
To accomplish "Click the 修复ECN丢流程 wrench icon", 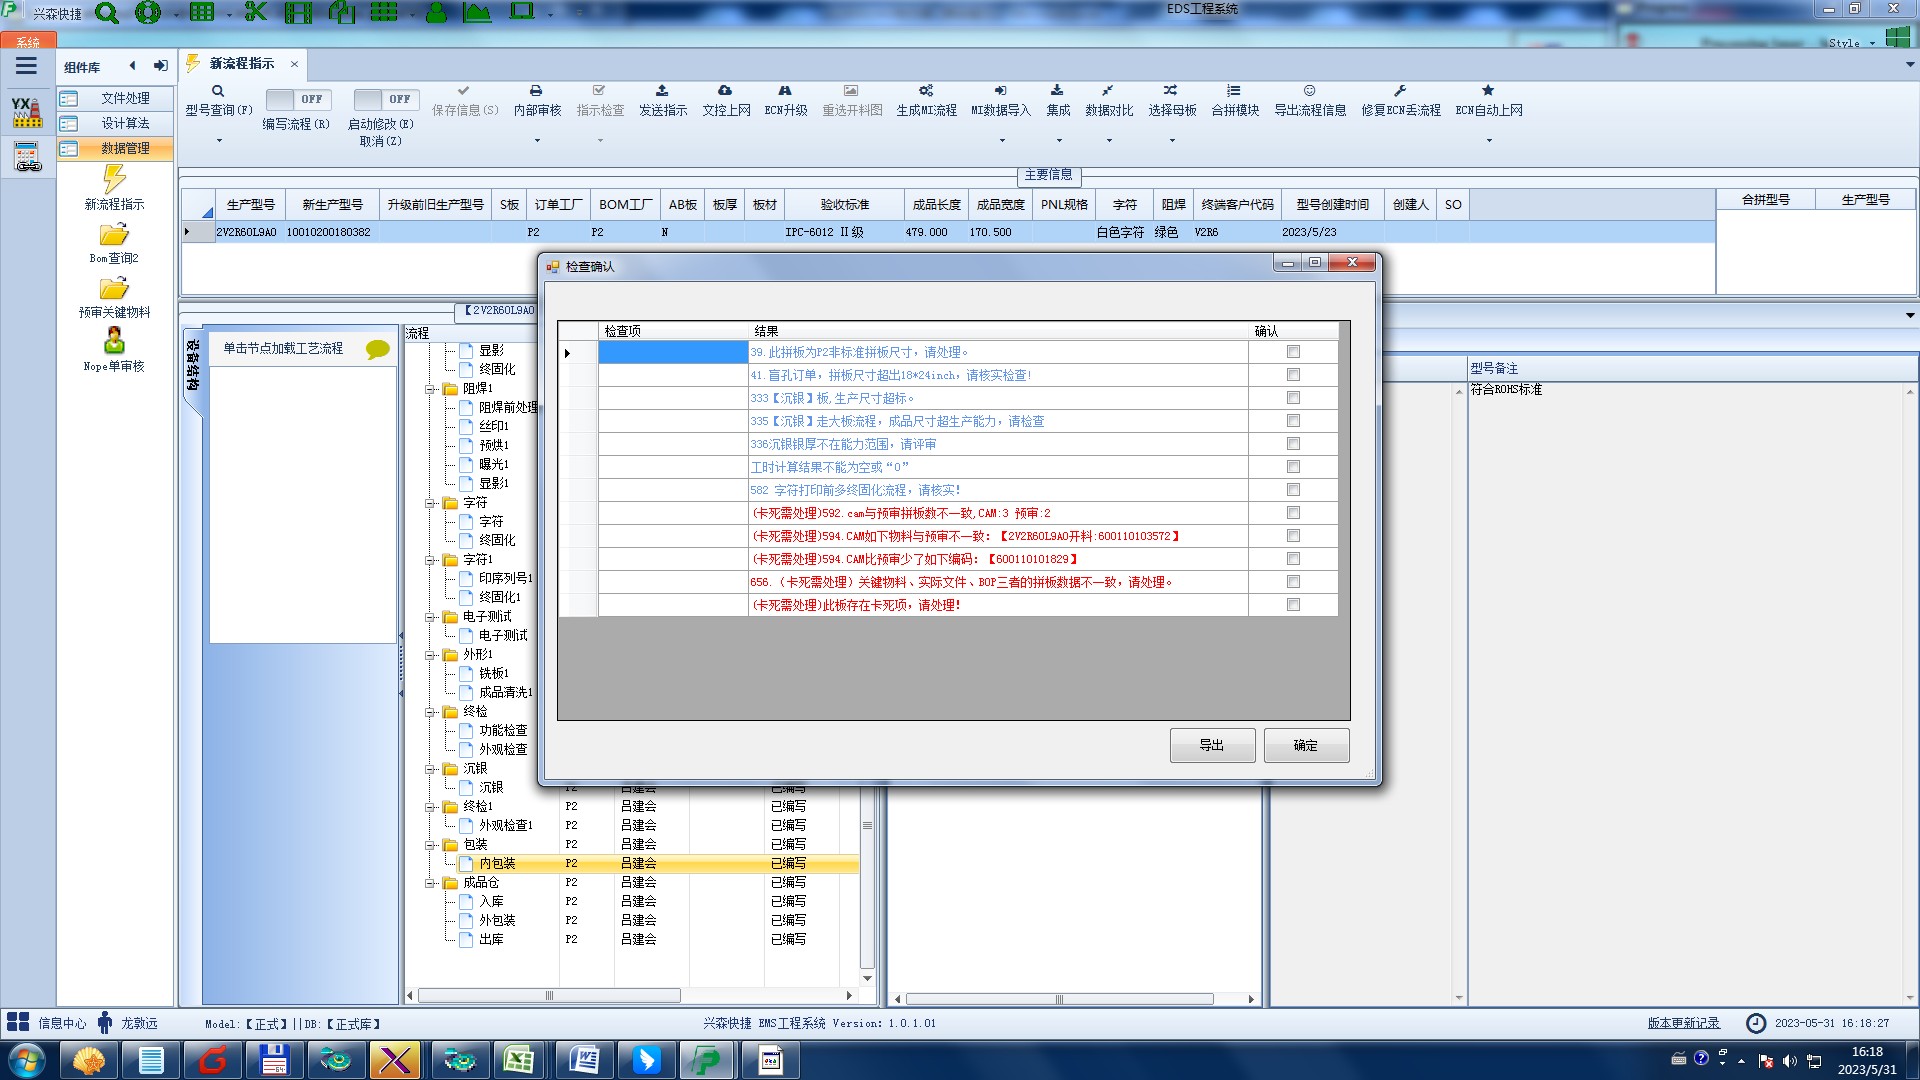I will (1400, 91).
